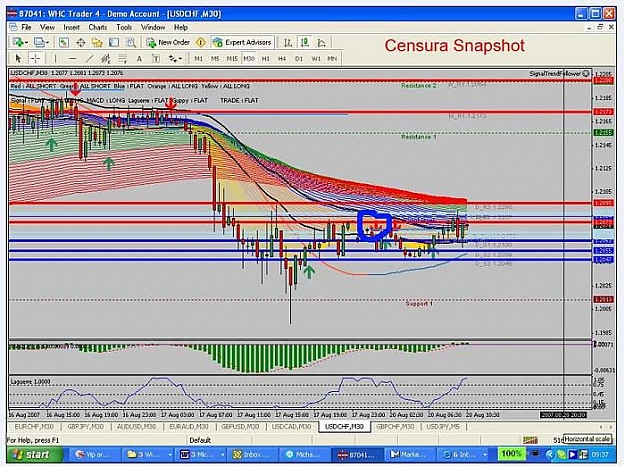Switch to line chart display icon

(321, 42)
